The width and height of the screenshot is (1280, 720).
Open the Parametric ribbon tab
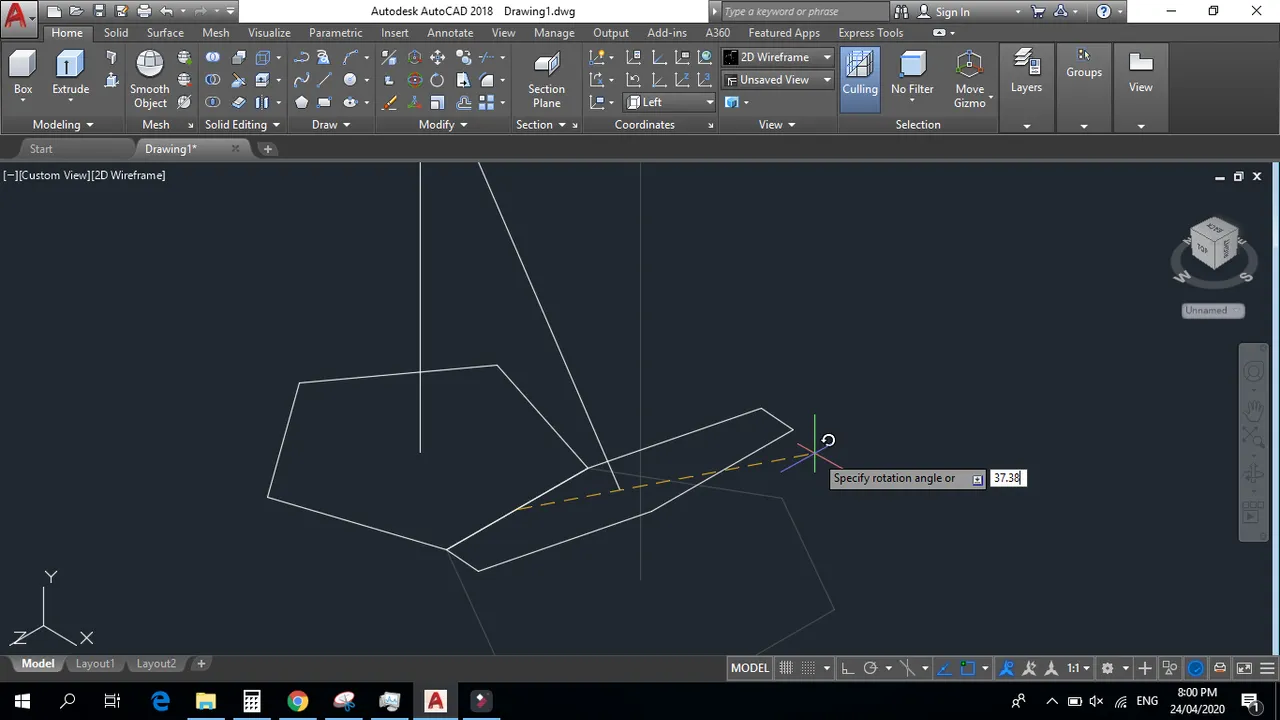click(335, 33)
